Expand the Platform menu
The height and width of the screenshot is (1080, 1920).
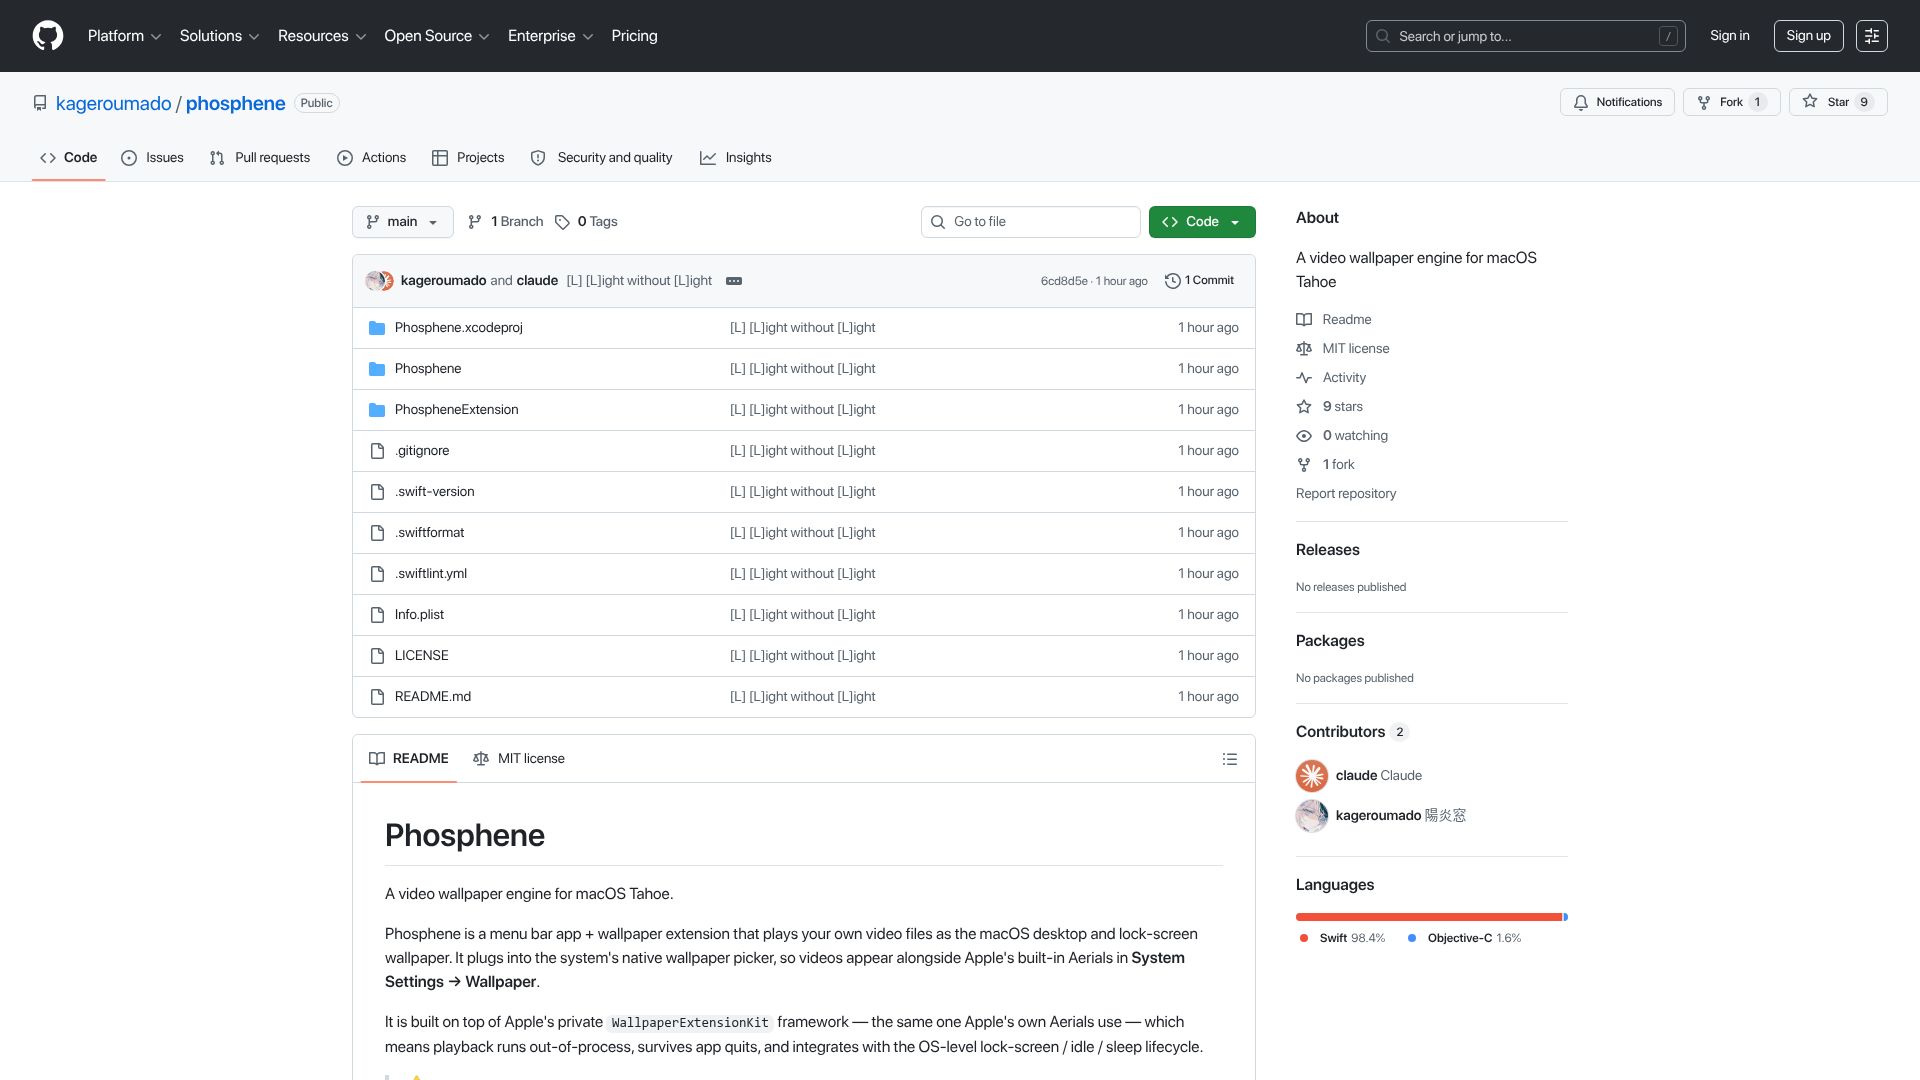124,36
